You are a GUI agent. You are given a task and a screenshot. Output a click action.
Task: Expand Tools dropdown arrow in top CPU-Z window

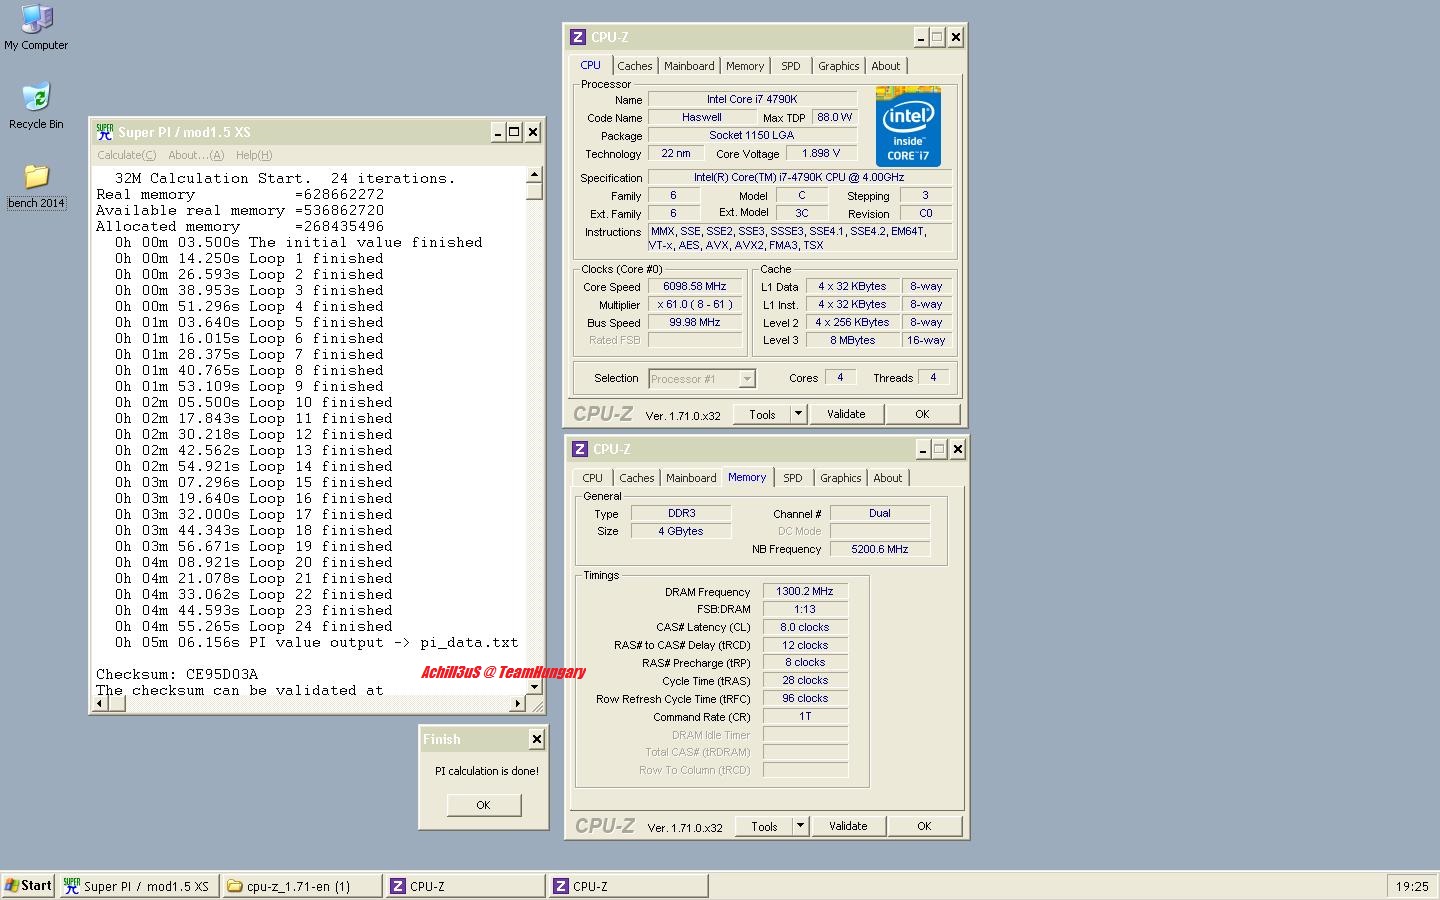click(x=798, y=414)
